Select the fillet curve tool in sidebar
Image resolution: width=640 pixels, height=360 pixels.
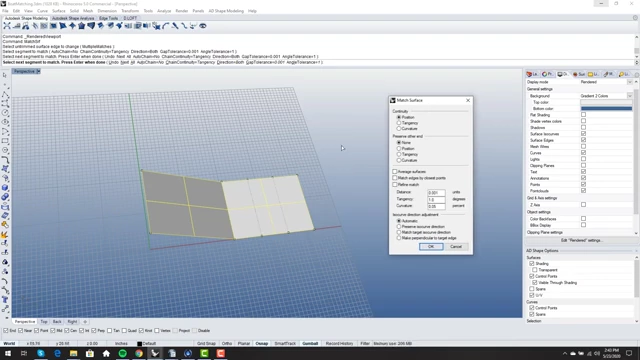point(5,160)
